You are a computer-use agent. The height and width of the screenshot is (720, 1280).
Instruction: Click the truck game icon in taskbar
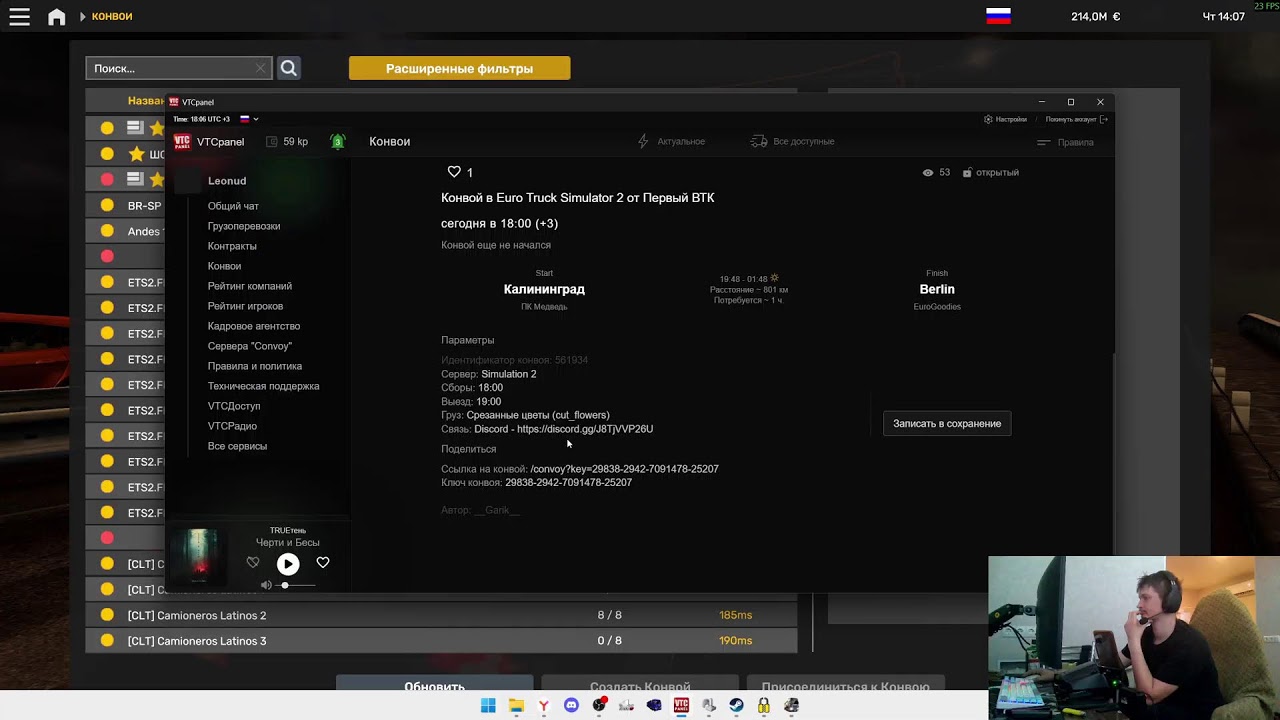[x=791, y=706]
